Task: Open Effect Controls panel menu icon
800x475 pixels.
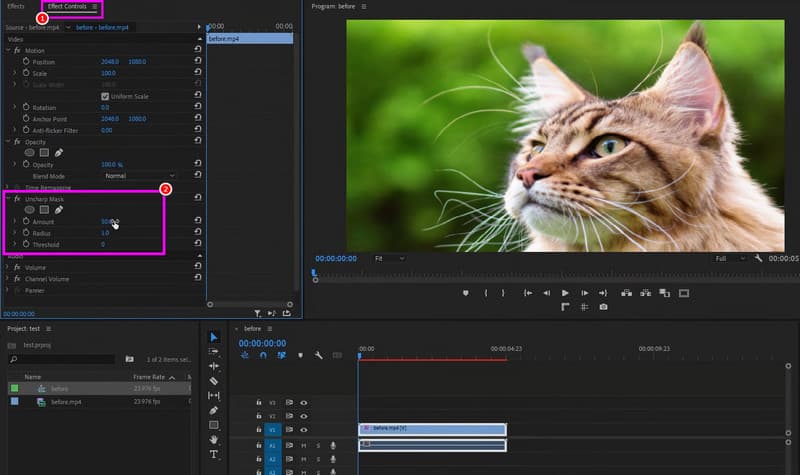Action: pyautogui.click(x=95, y=7)
